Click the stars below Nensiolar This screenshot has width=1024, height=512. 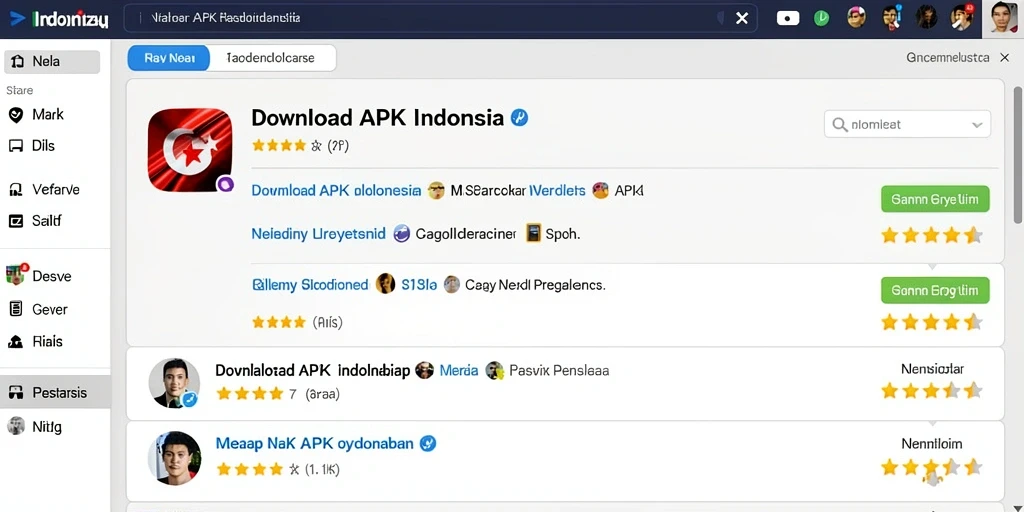(932, 391)
